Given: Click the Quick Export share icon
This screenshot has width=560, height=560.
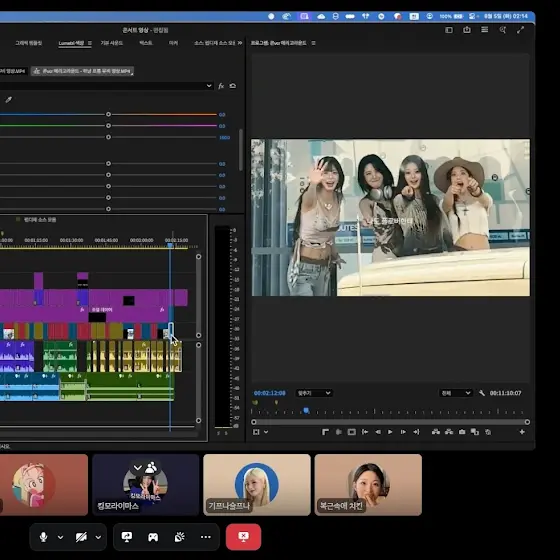Looking at the screenshot, I should coord(467,30).
